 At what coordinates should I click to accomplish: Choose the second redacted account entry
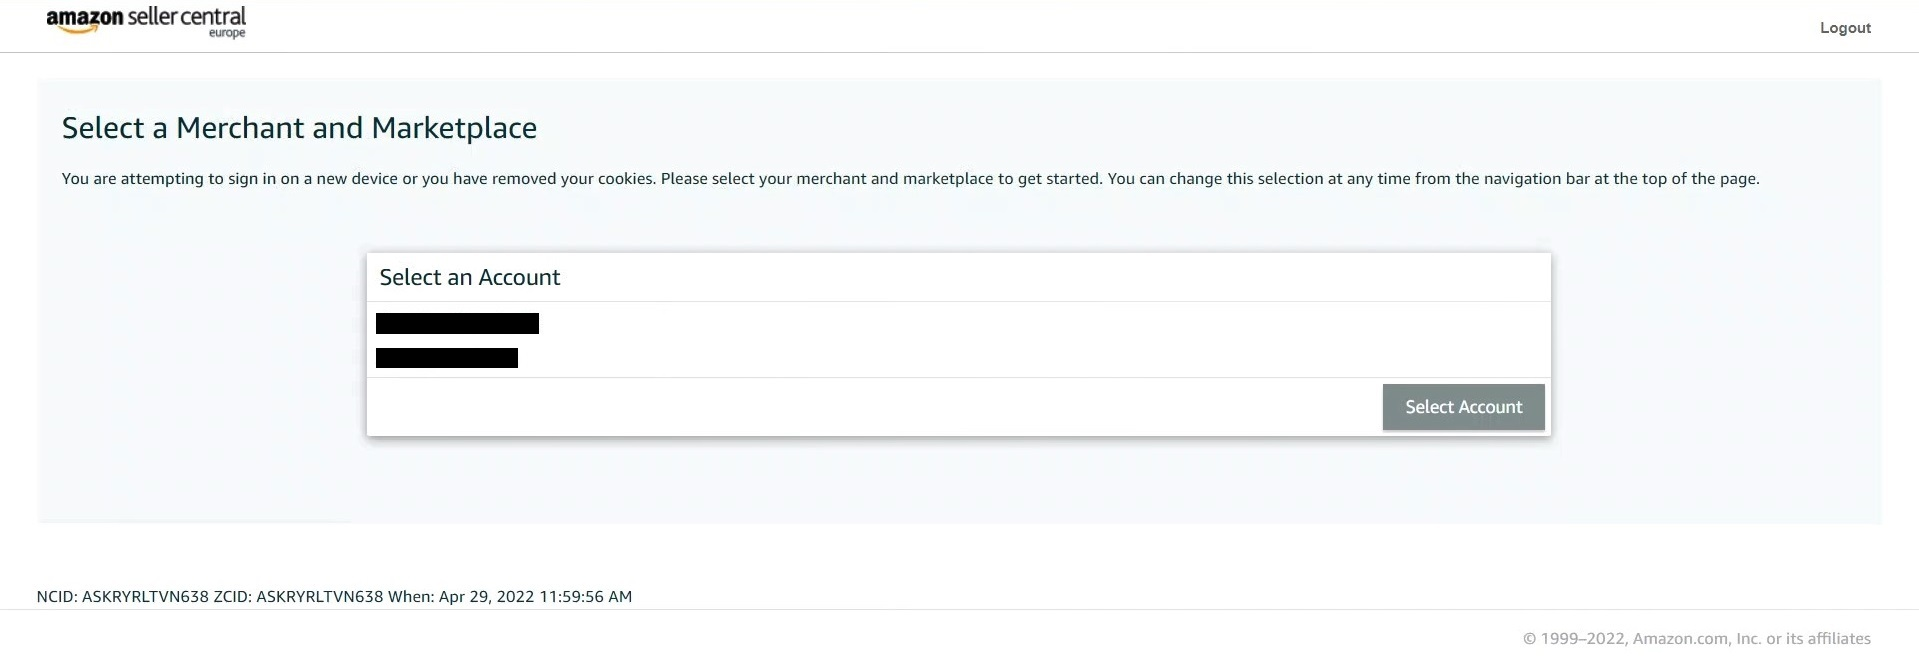(x=446, y=358)
